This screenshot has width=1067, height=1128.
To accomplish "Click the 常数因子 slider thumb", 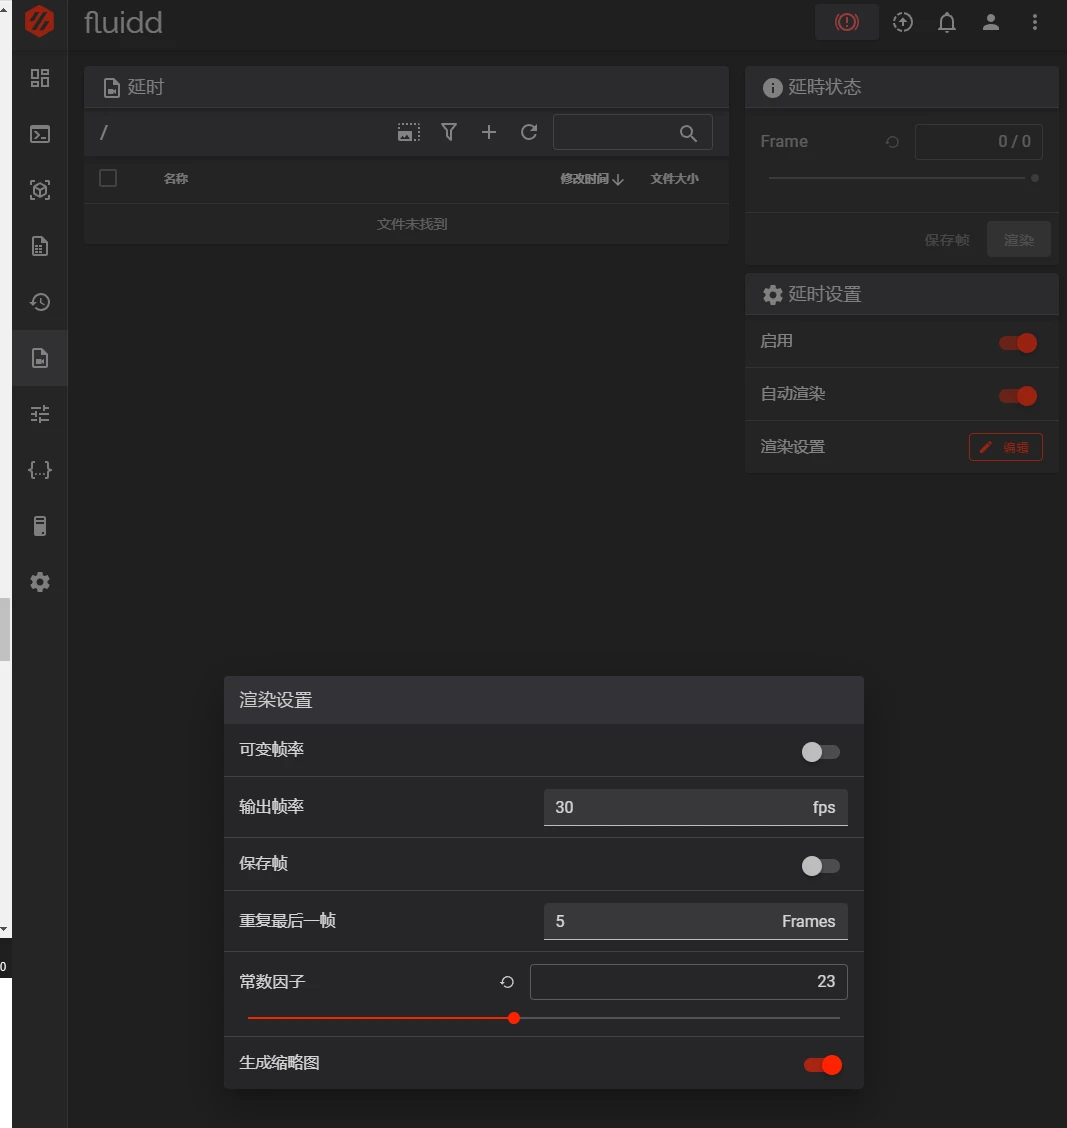I will (x=514, y=1018).
